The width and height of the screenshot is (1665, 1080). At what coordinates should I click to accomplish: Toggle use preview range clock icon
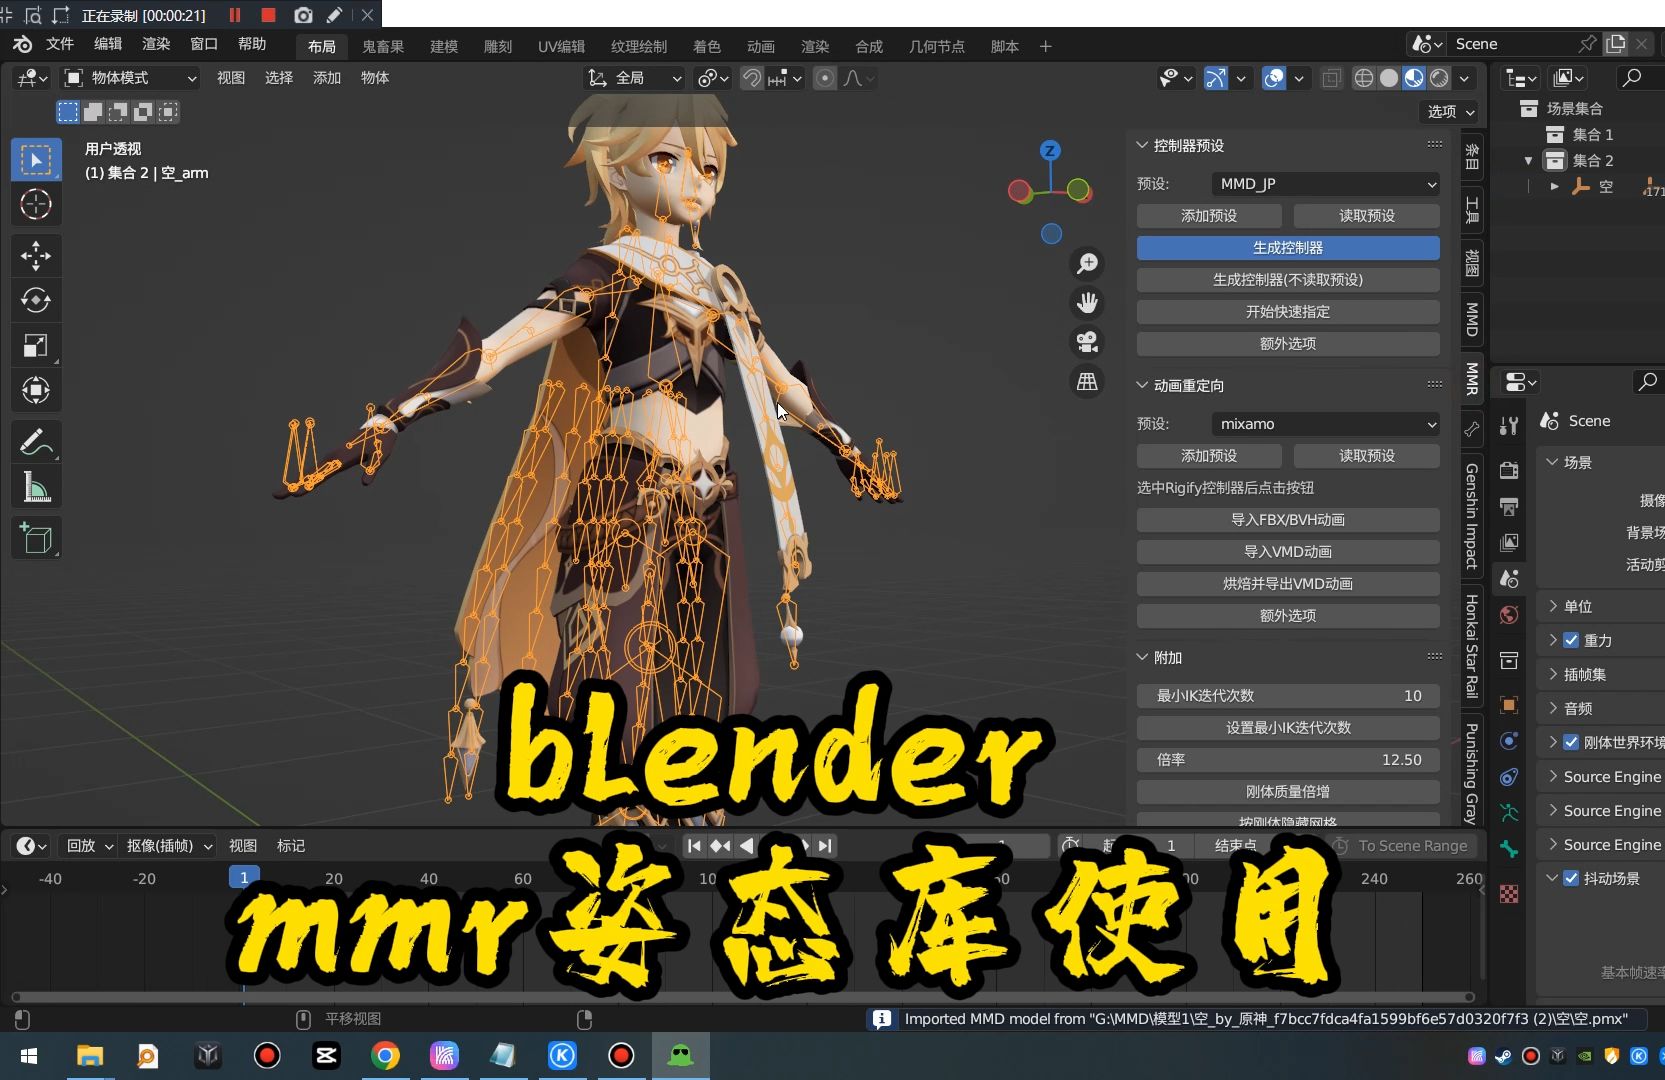tap(1071, 845)
